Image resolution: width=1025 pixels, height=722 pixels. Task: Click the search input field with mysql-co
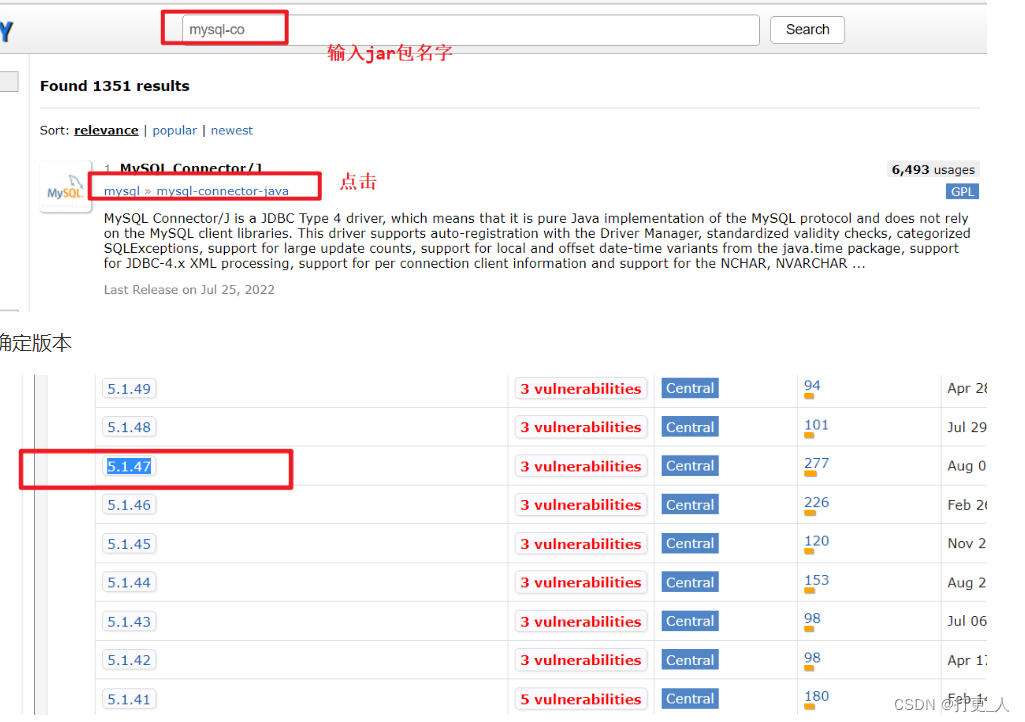470,30
